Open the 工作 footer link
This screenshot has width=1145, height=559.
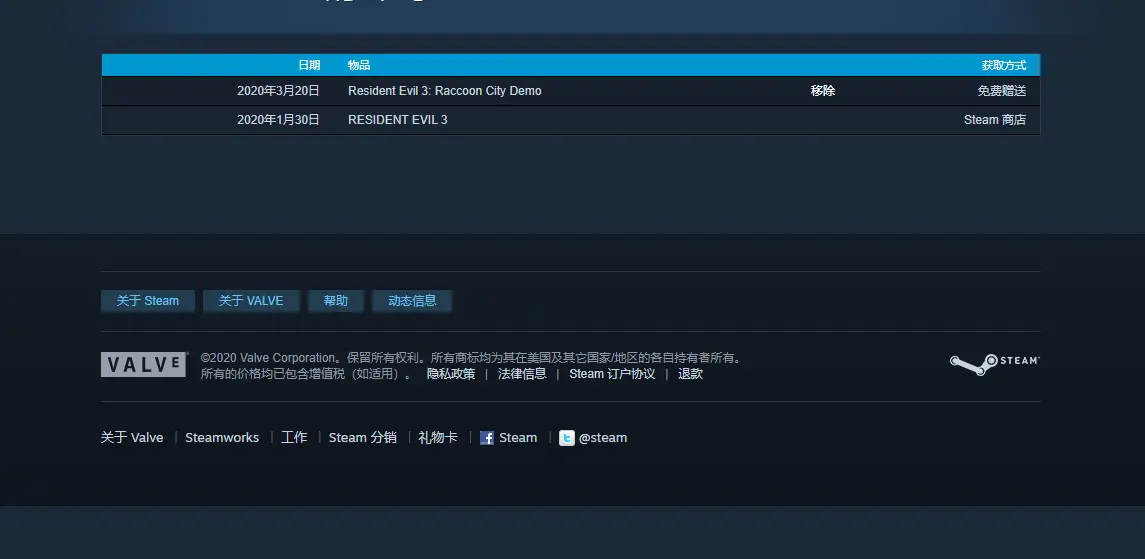pos(294,438)
